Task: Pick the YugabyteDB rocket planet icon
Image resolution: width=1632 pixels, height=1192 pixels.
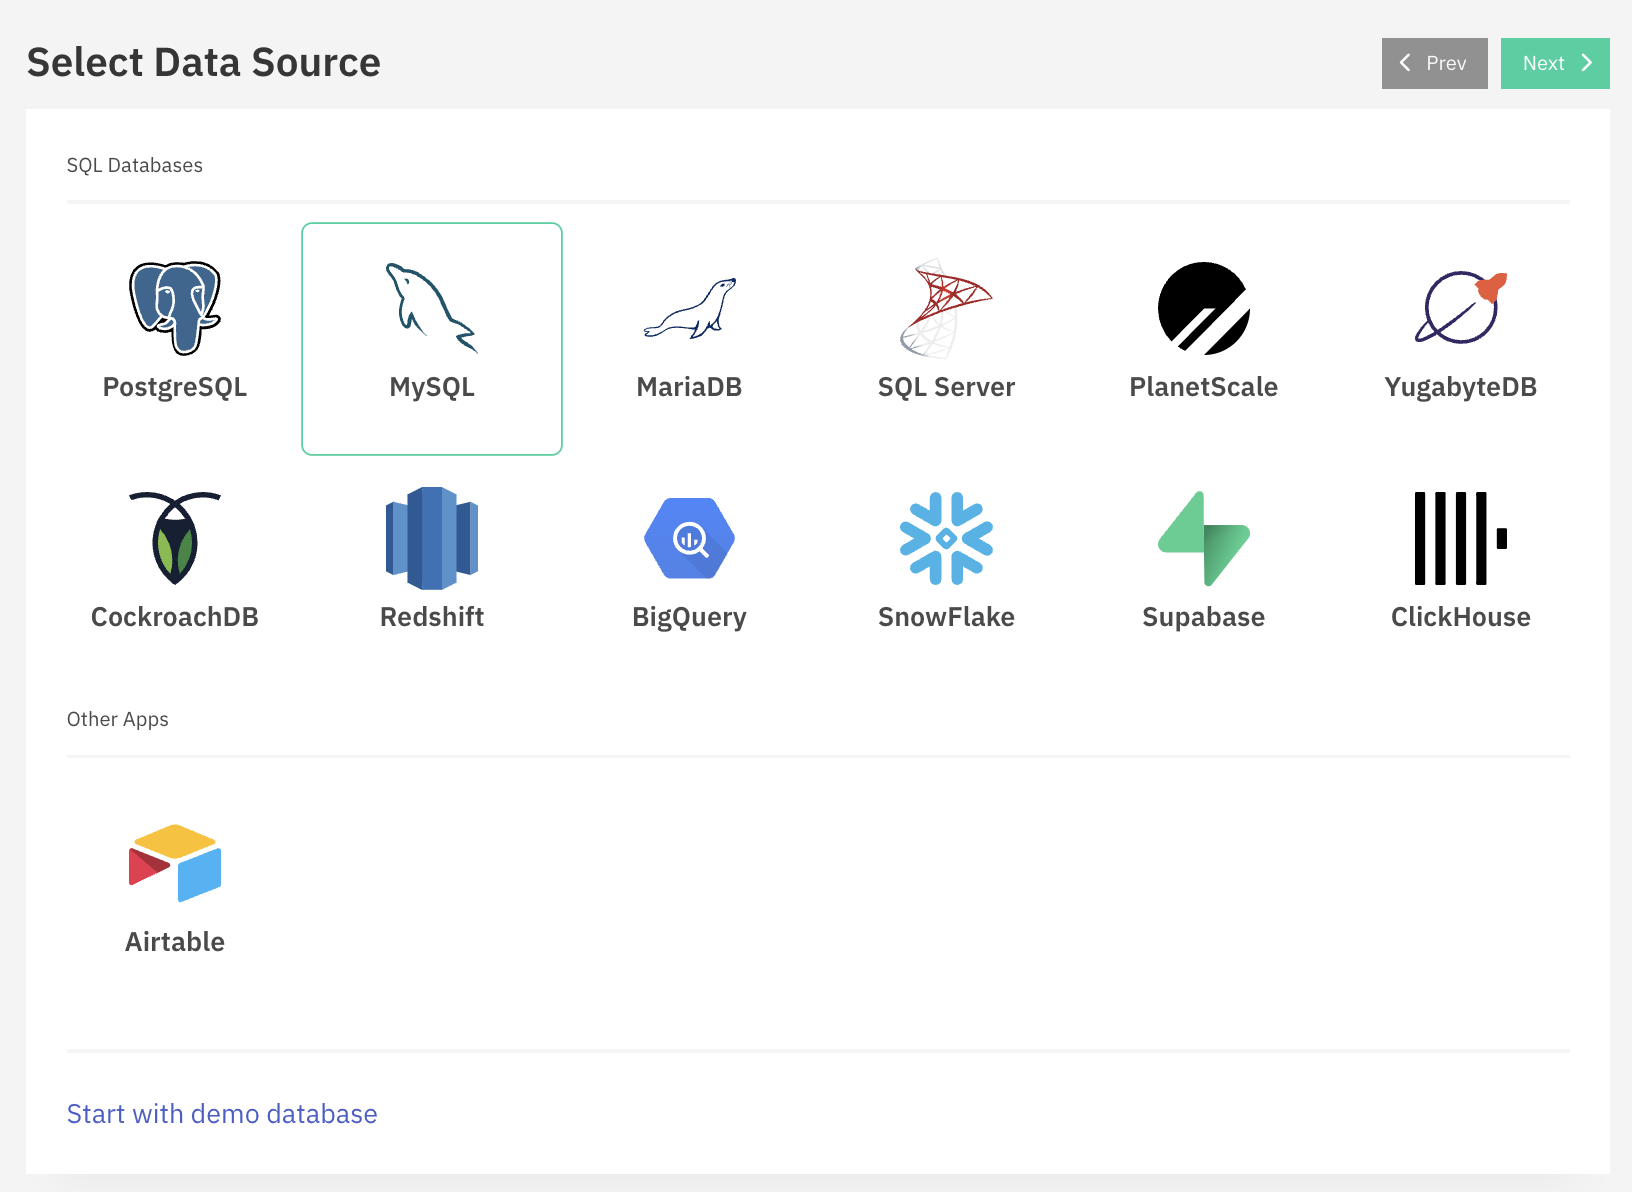Action: (x=1461, y=308)
